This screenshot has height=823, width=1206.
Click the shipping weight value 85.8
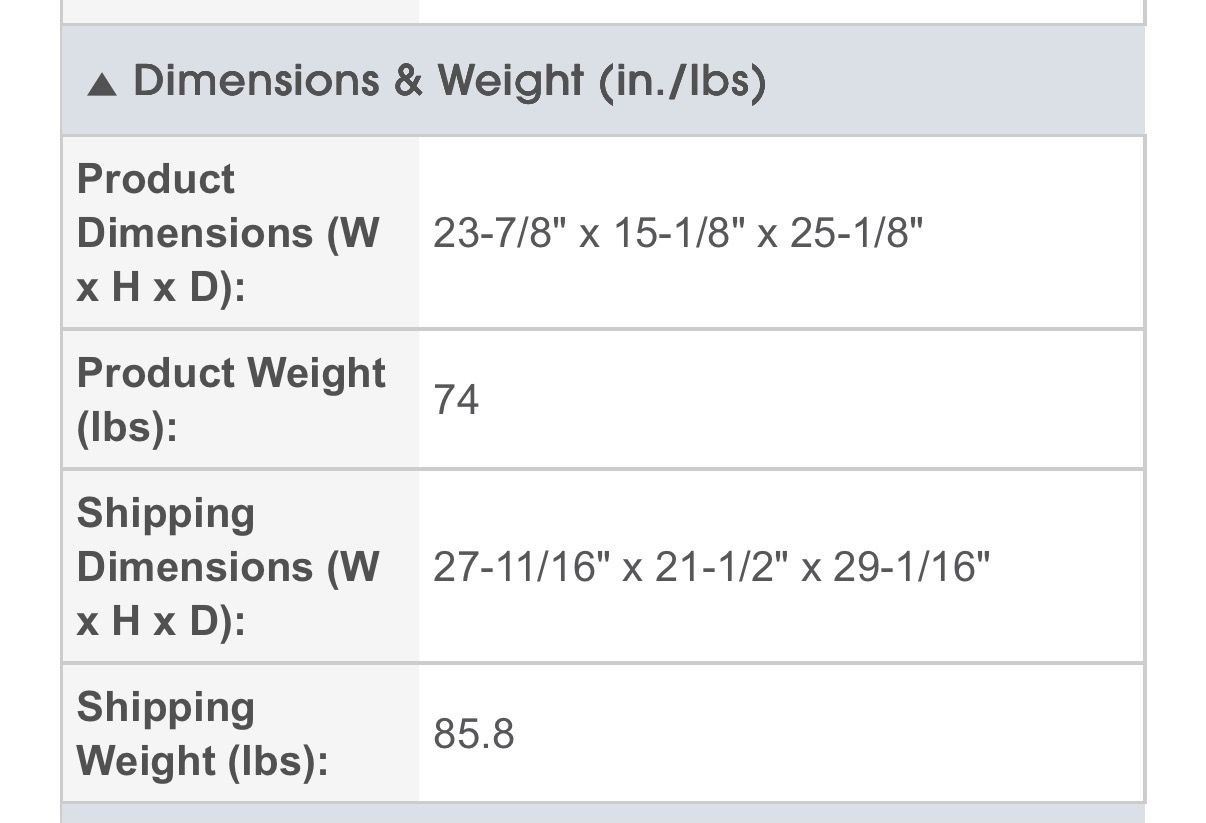click(474, 734)
